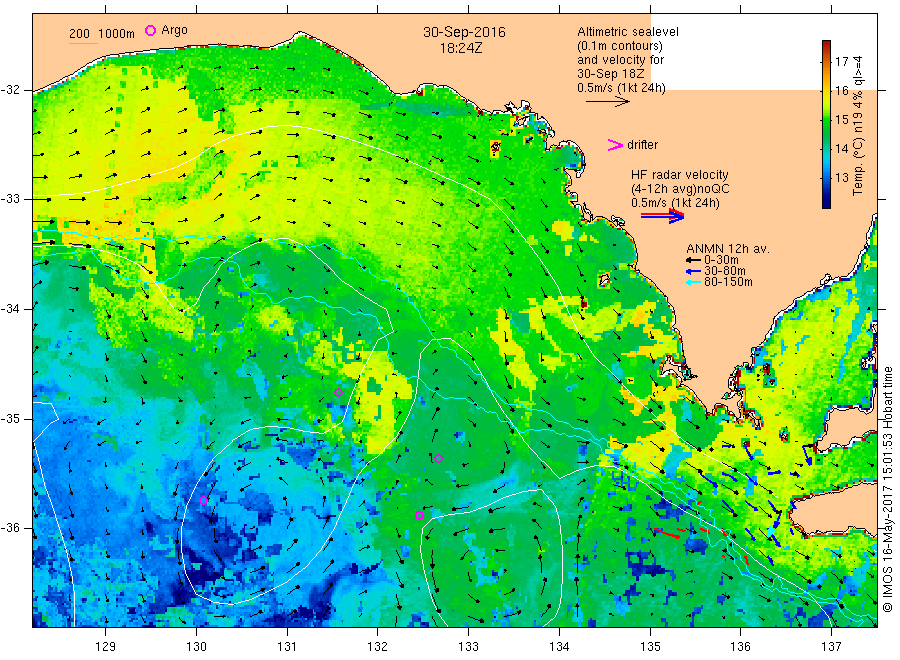This screenshot has width=900, height=660.
Task: Click the '30-Sep 18Z' text
Action: (611, 74)
